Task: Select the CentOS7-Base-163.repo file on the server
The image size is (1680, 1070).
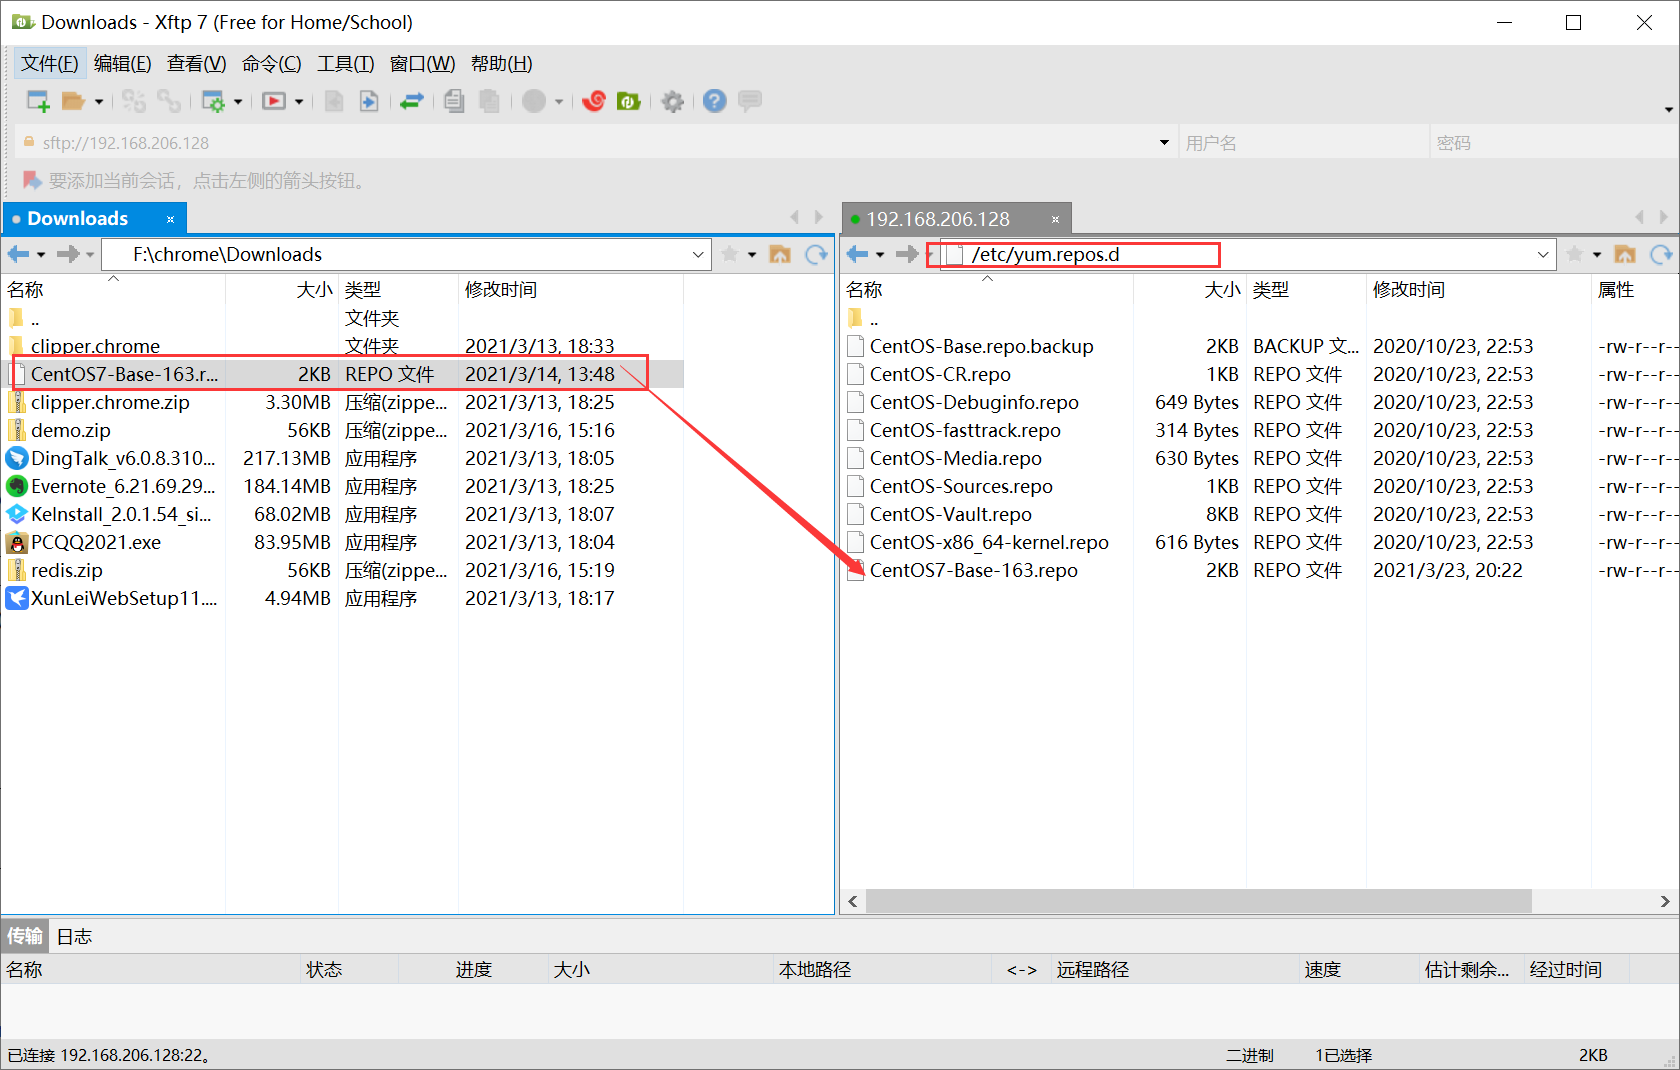Action: [973, 570]
